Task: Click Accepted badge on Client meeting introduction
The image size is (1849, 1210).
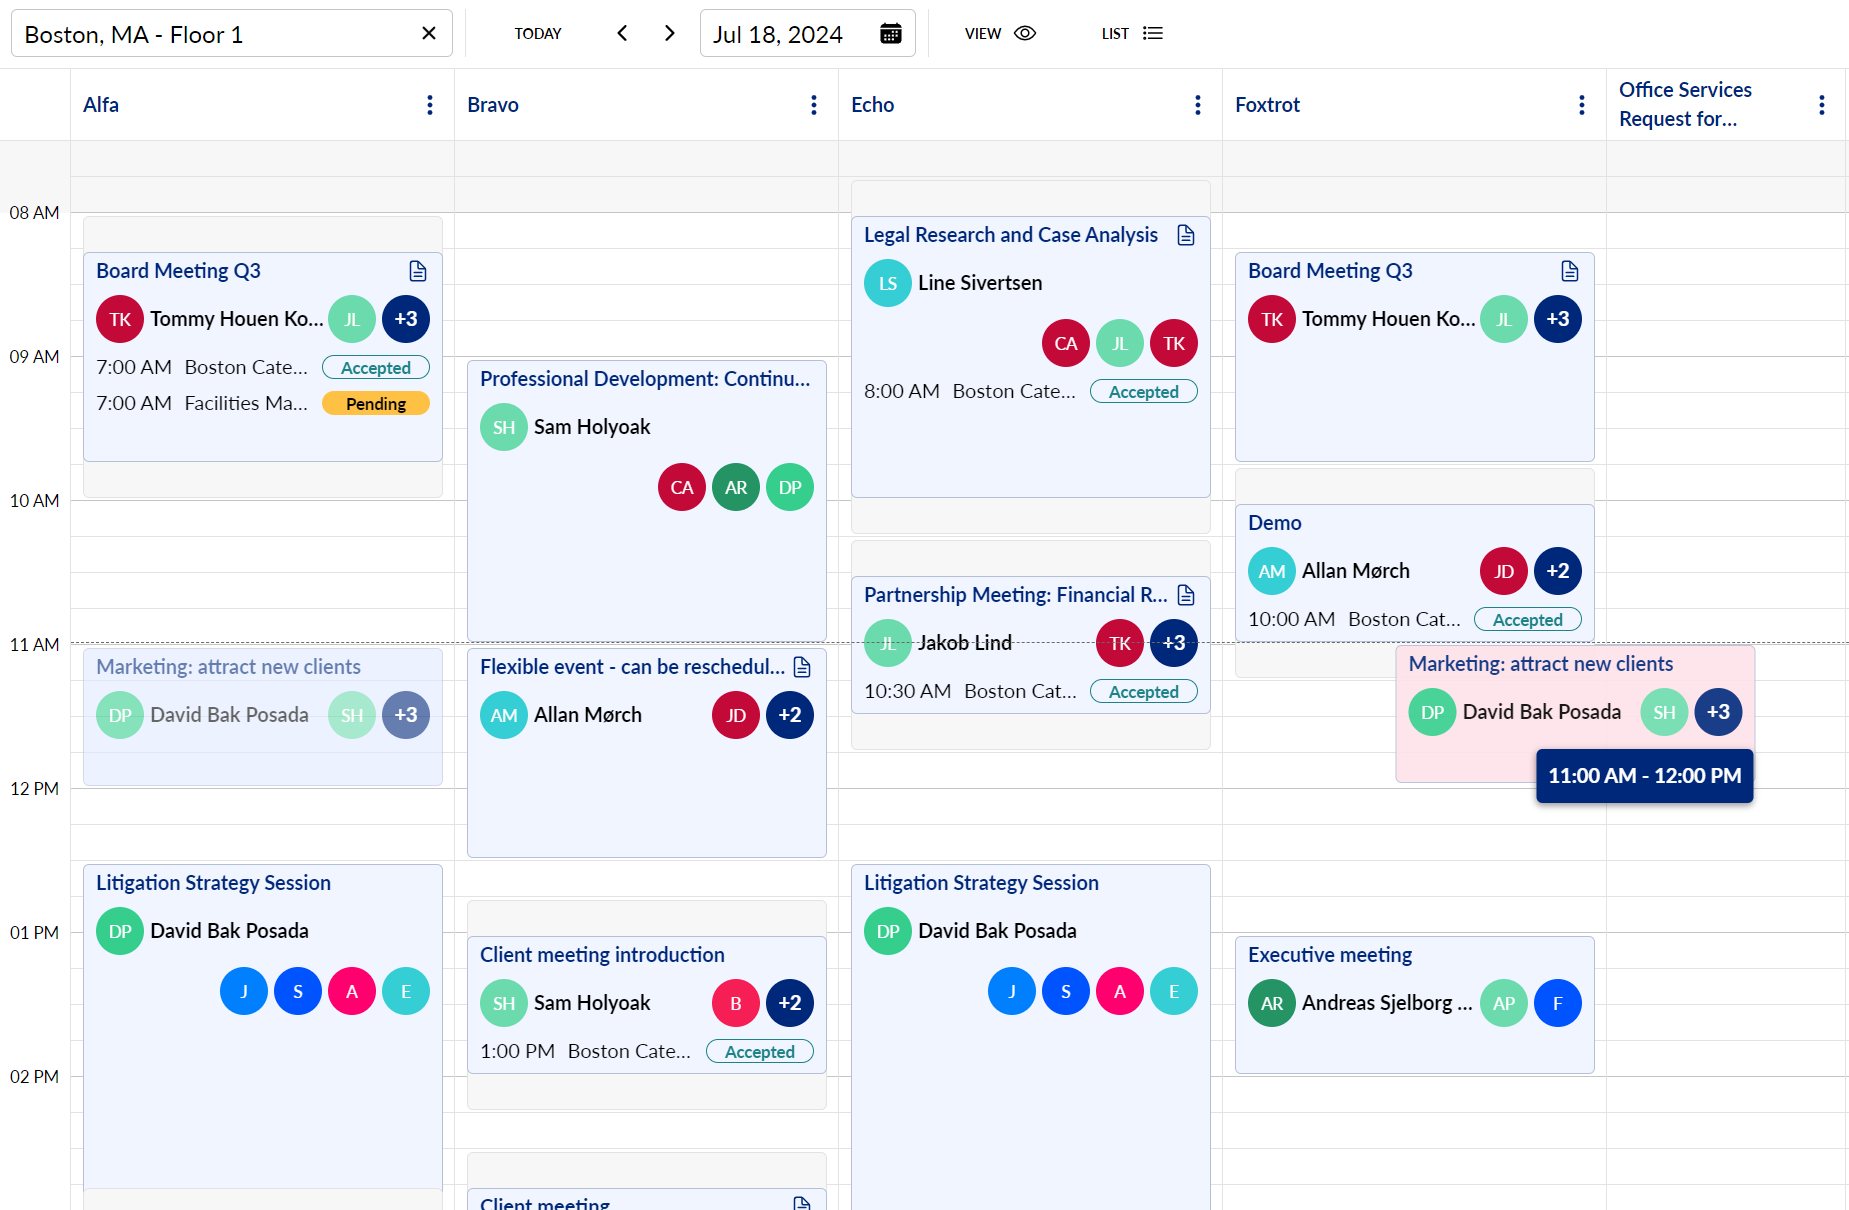Action: click(760, 1051)
